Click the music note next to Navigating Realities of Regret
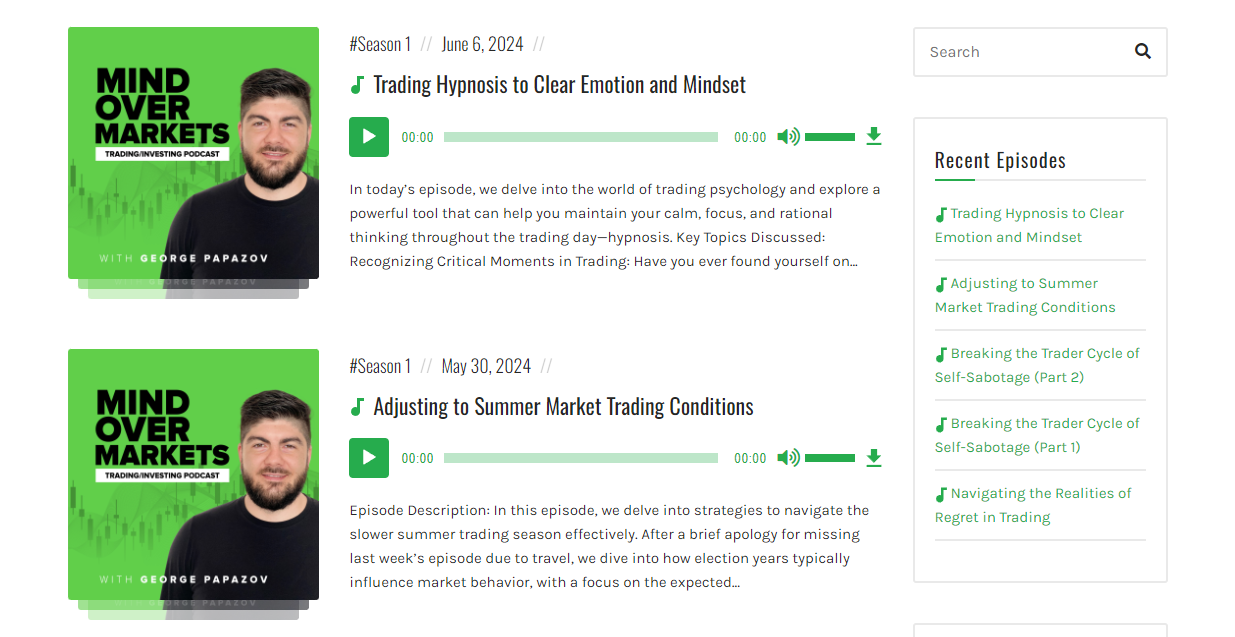The width and height of the screenshot is (1235, 637). (940, 492)
